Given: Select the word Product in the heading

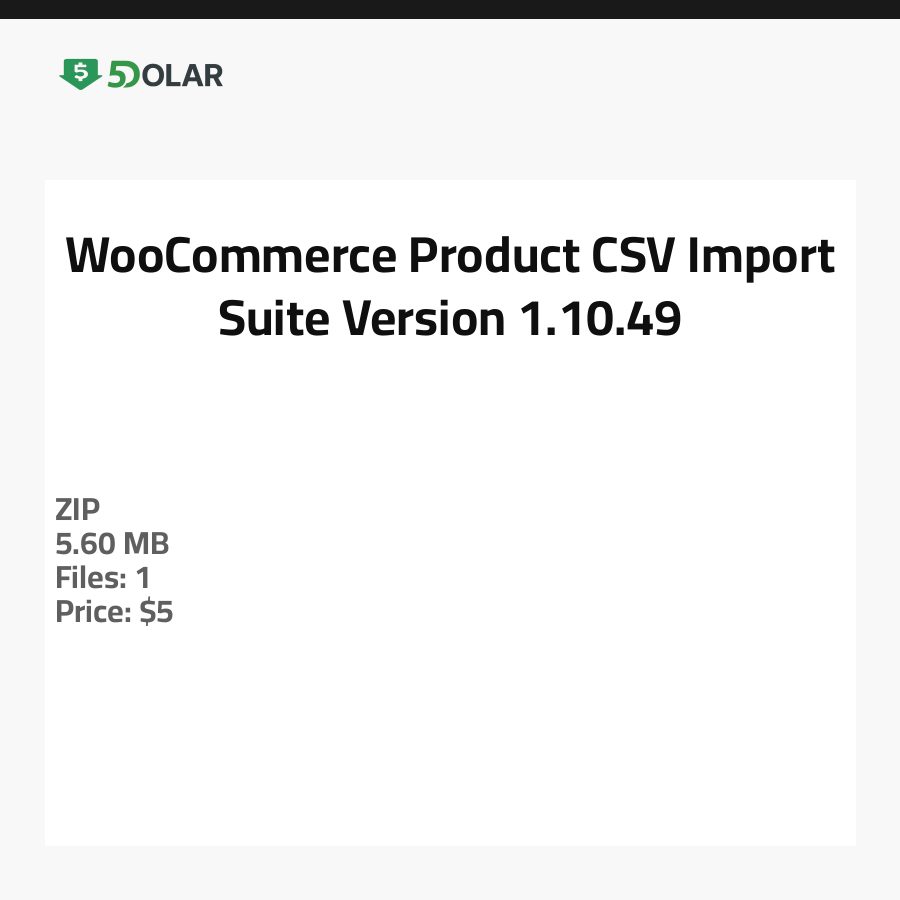Looking at the screenshot, I should 486,257.
